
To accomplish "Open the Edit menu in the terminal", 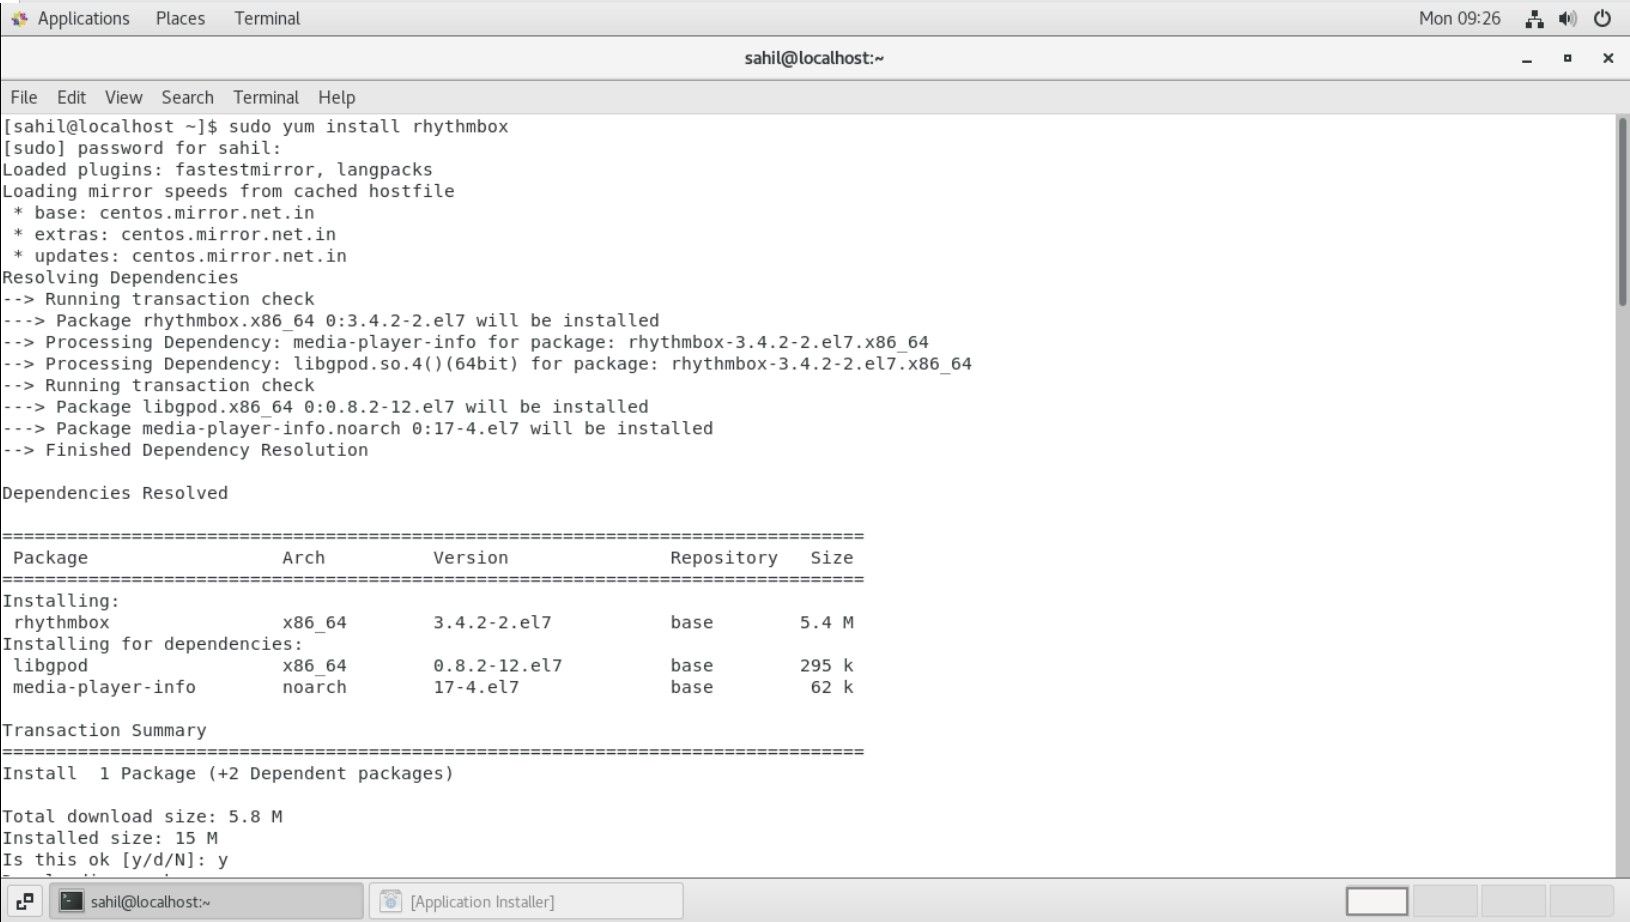I will click(70, 97).
